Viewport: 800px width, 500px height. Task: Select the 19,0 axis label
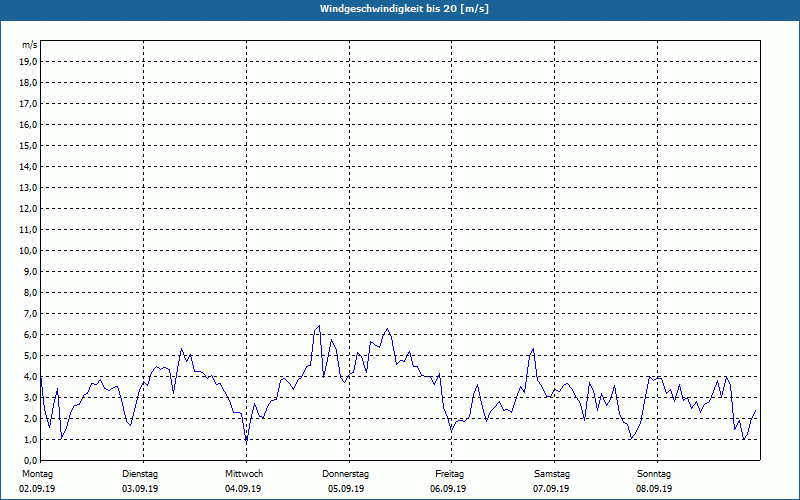[28, 62]
